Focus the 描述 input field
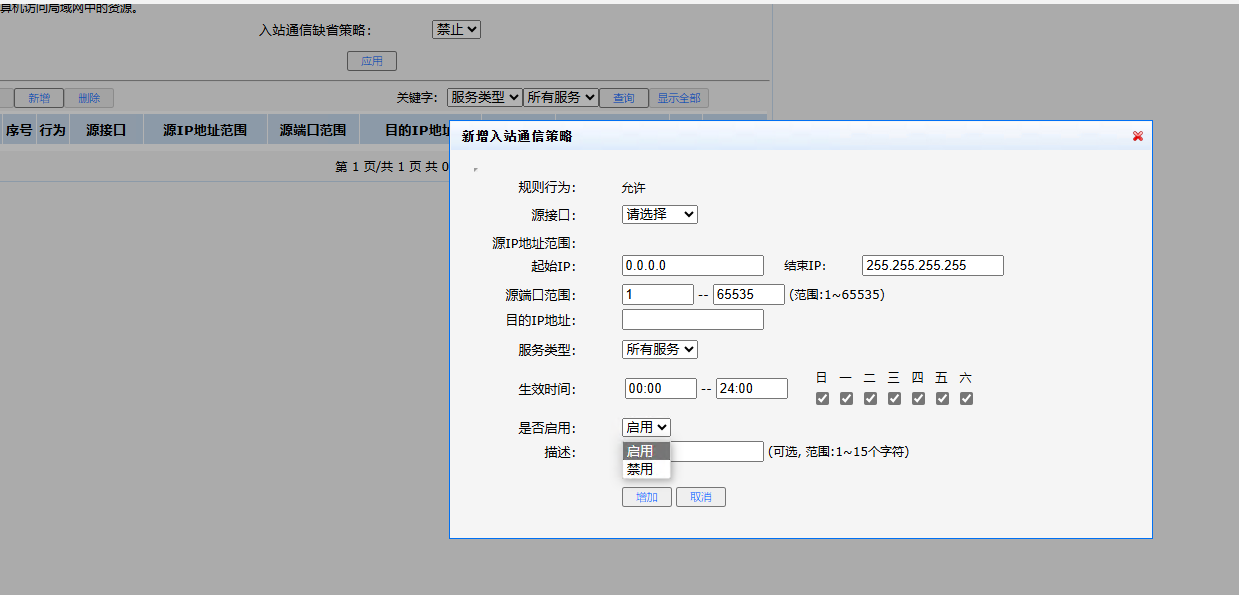1239x595 pixels. click(x=717, y=451)
